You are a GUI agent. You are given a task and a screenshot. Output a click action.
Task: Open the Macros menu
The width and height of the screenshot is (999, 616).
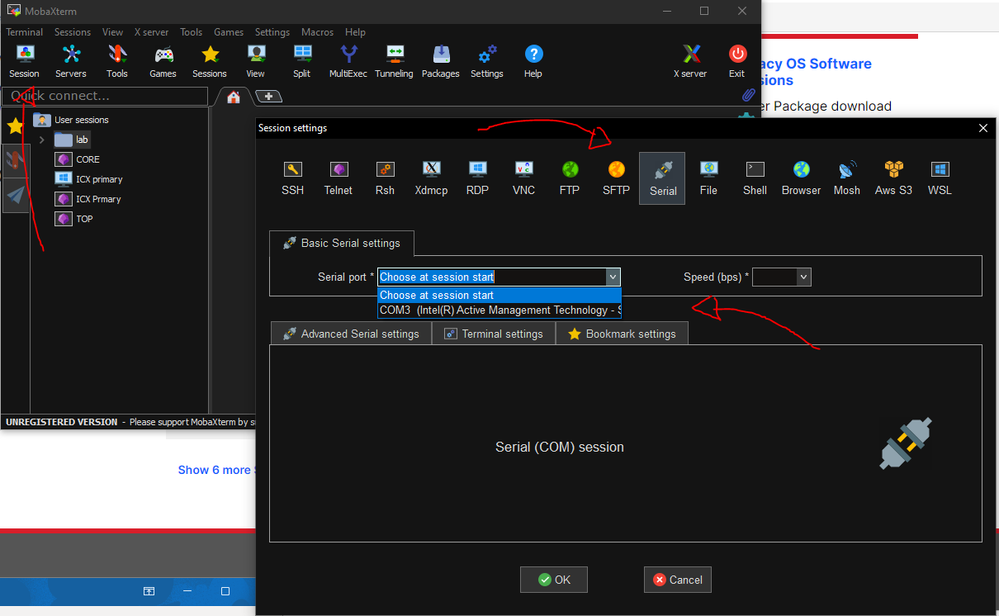[x=317, y=32]
